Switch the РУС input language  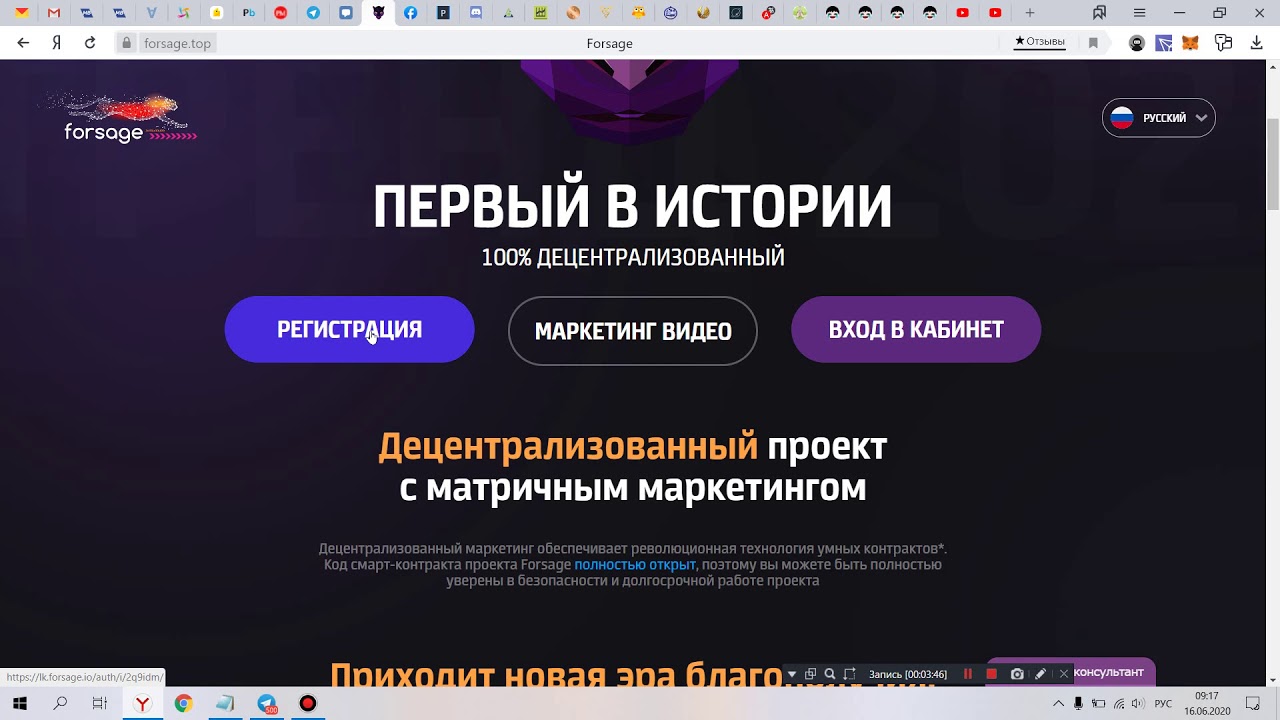[1163, 704]
